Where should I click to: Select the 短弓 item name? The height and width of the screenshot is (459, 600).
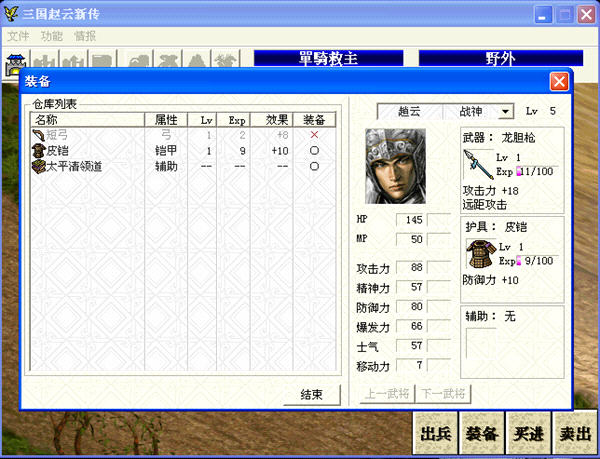point(57,135)
